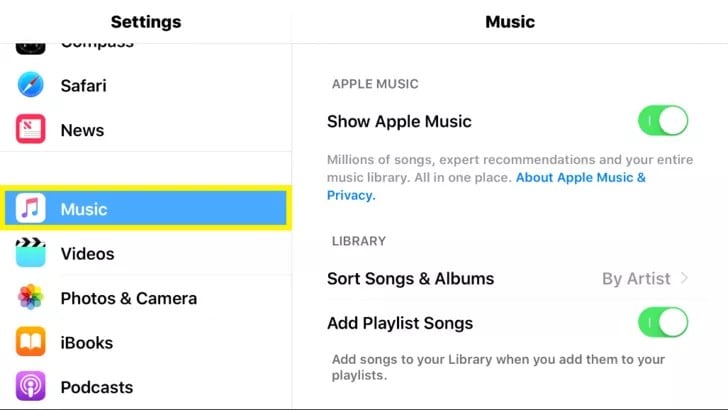
Task: Select the News settings label
Action: [82, 130]
